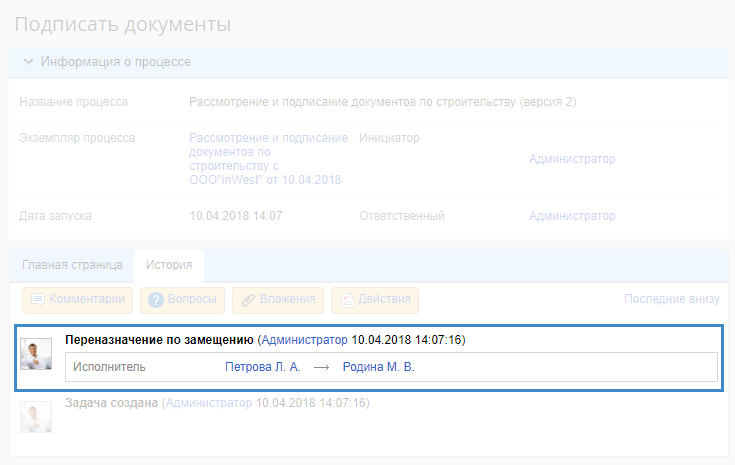Click the paperclip icon in Вложения
This screenshot has width=735, height=465.
pyautogui.click(x=248, y=300)
